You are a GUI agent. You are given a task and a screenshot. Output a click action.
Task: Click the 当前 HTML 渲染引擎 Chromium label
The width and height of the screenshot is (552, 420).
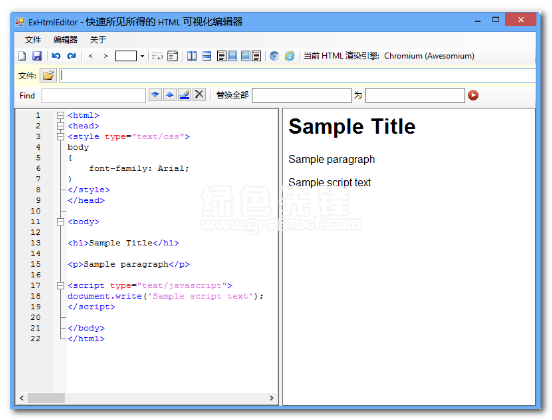(x=389, y=56)
